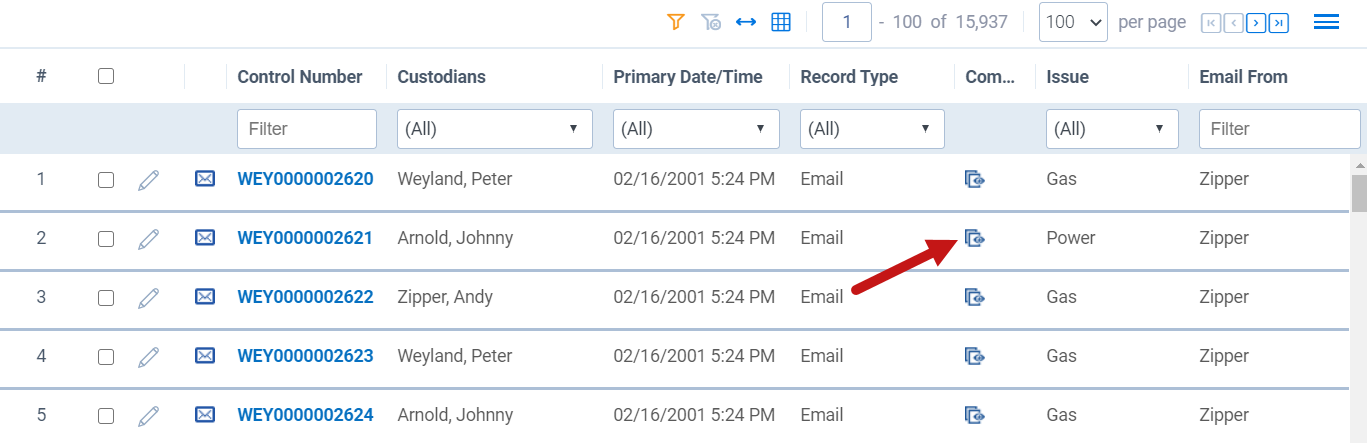This screenshot has height=443, width=1367.
Task: Go to the first page of results
Action: [x=1210, y=22]
